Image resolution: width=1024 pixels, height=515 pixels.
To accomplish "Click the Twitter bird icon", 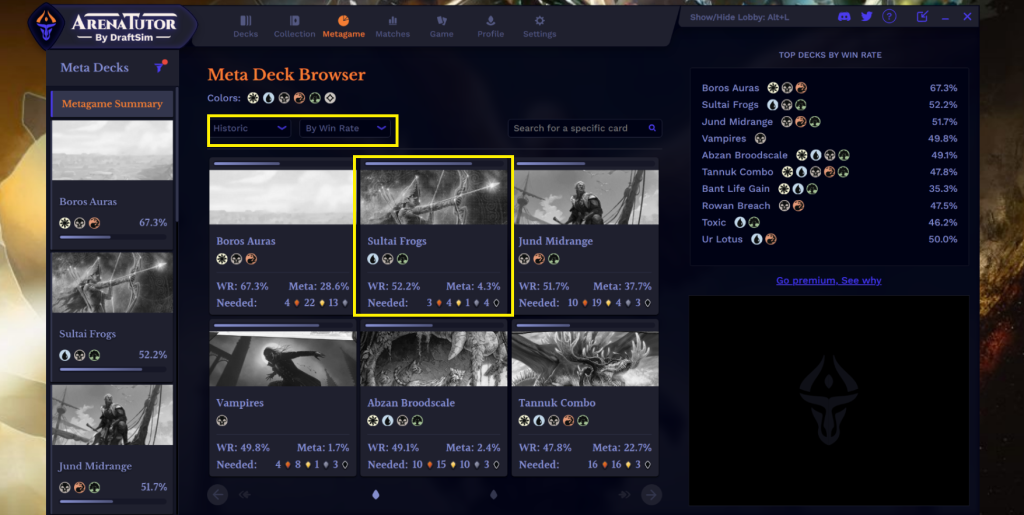I will point(867,17).
